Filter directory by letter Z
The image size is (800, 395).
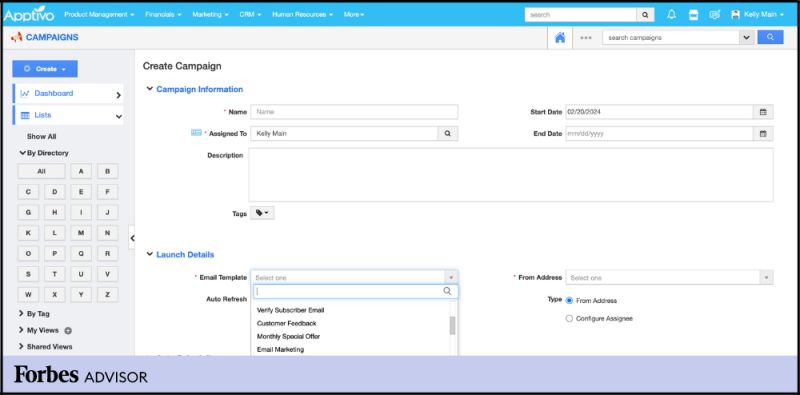pos(108,295)
